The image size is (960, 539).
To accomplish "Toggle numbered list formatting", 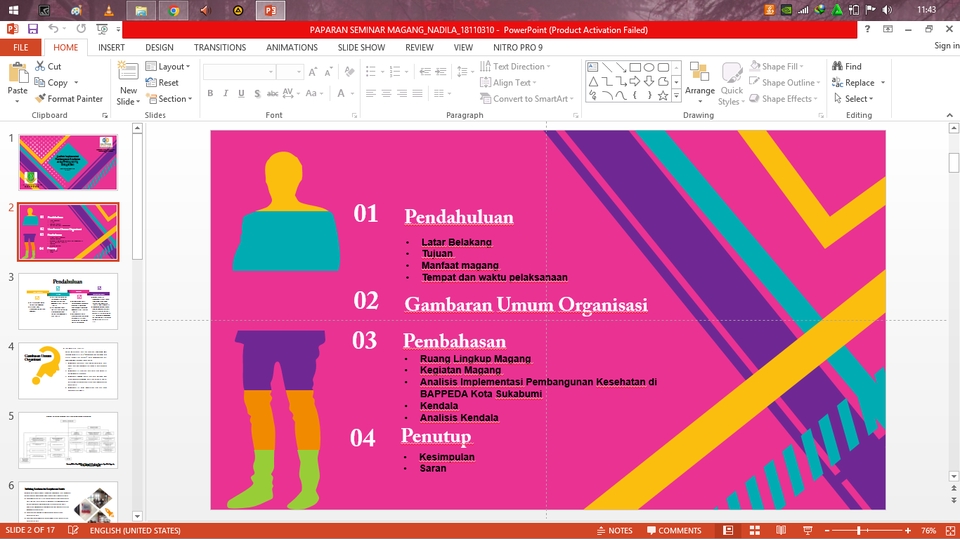I will [395, 72].
